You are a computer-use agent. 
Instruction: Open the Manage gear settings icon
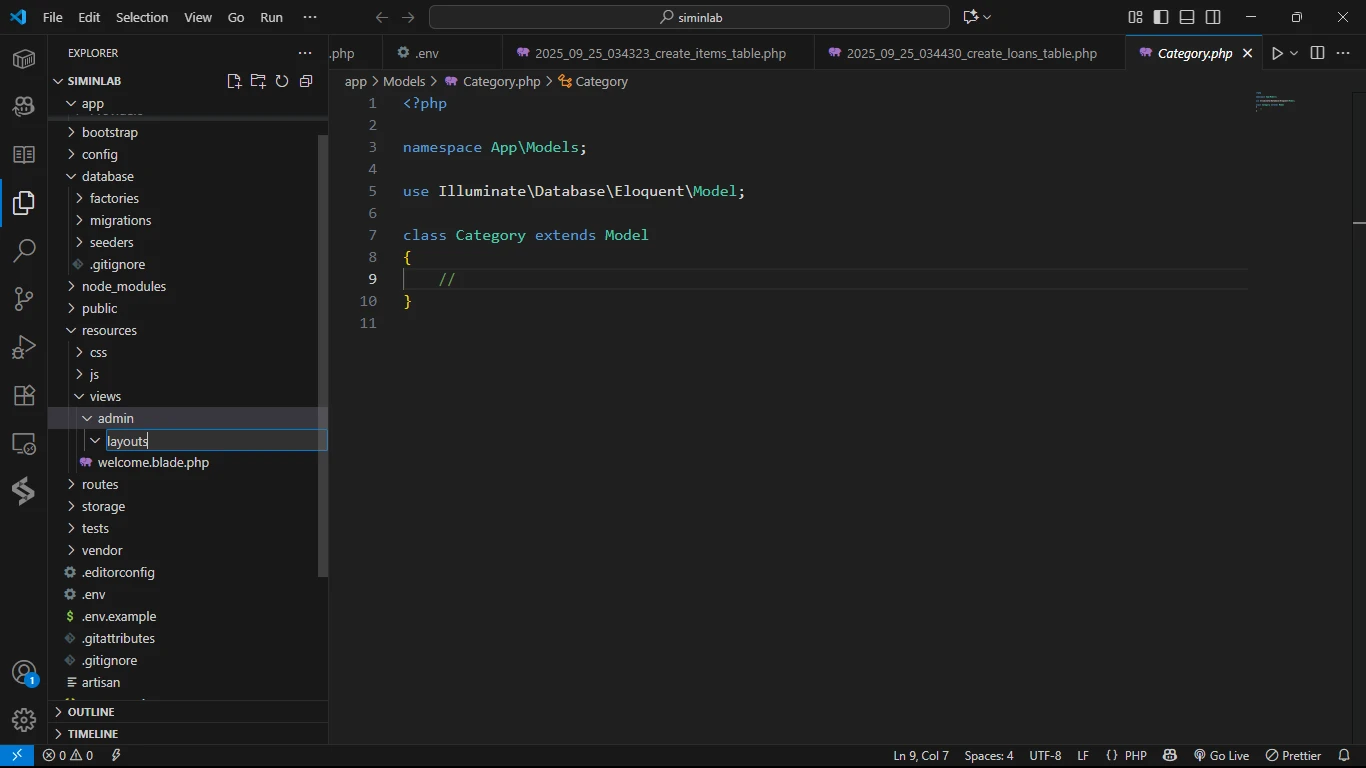pyautogui.click(x=24, y=719)
